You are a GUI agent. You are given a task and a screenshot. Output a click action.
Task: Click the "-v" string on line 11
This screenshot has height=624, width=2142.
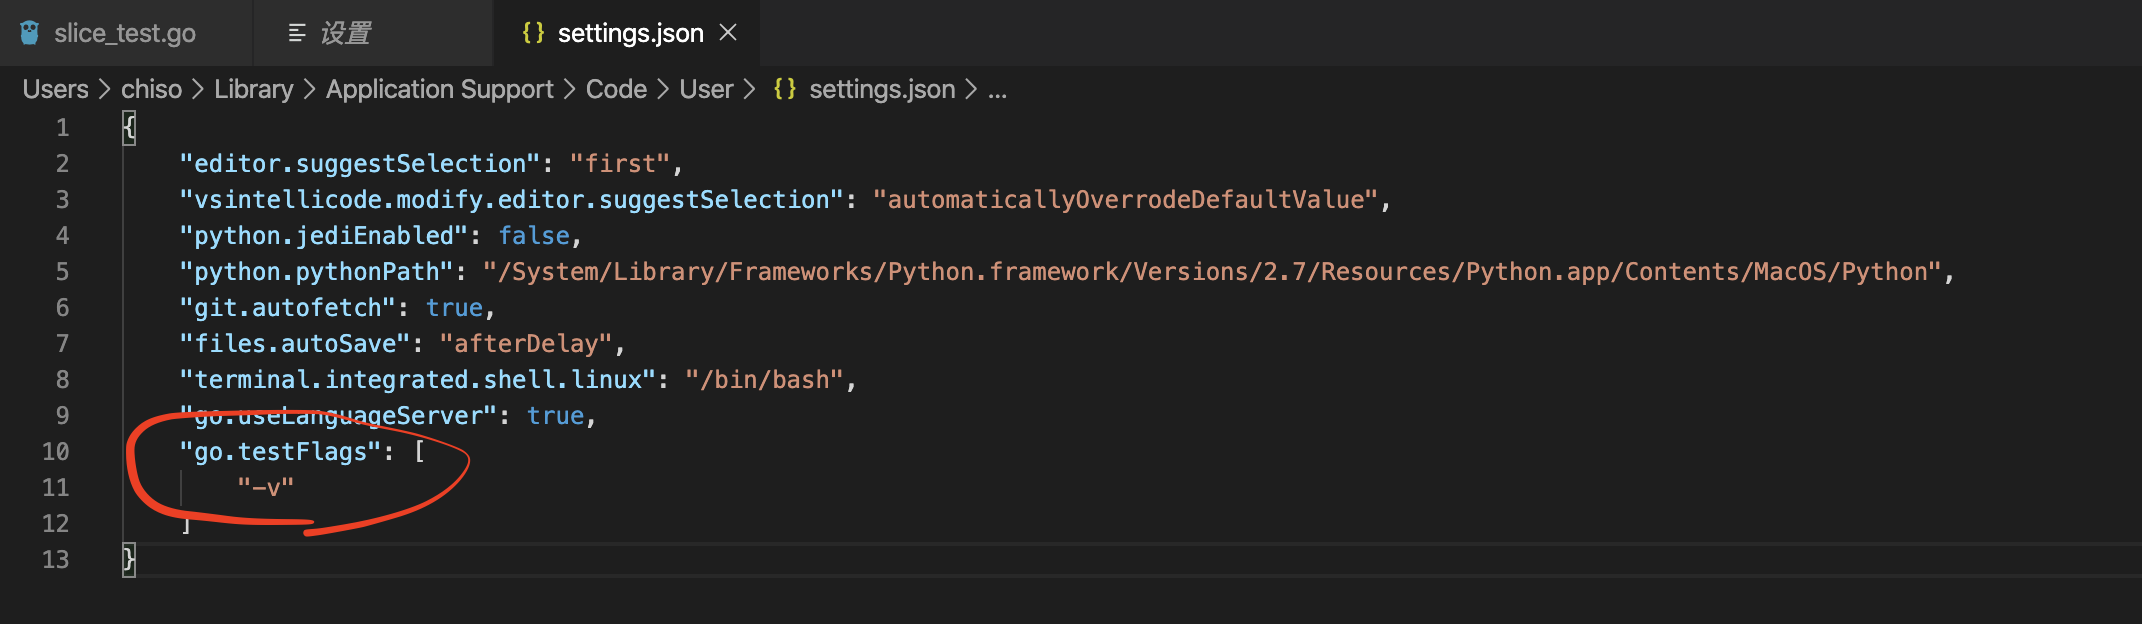[x=265, y=488]
